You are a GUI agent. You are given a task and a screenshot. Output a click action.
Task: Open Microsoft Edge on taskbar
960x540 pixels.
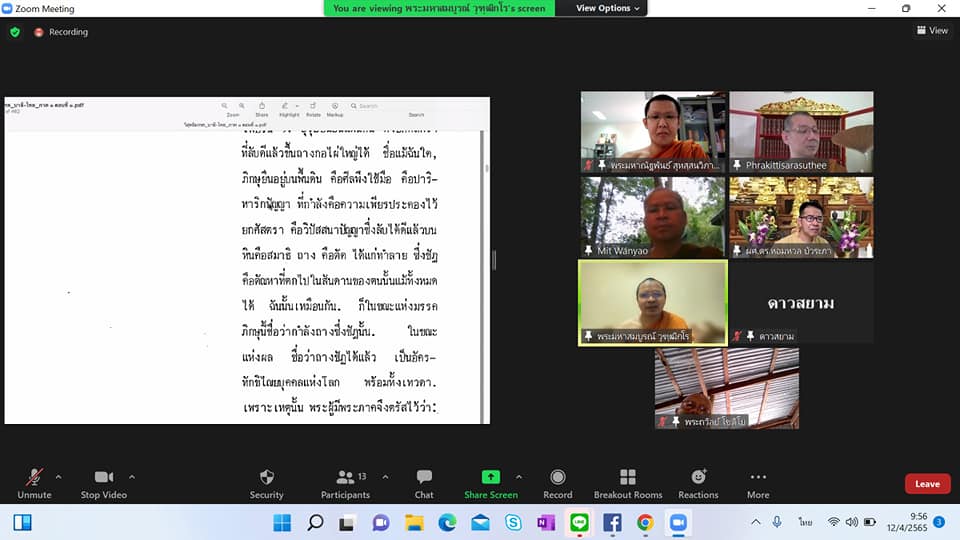(x=448, y=523)
